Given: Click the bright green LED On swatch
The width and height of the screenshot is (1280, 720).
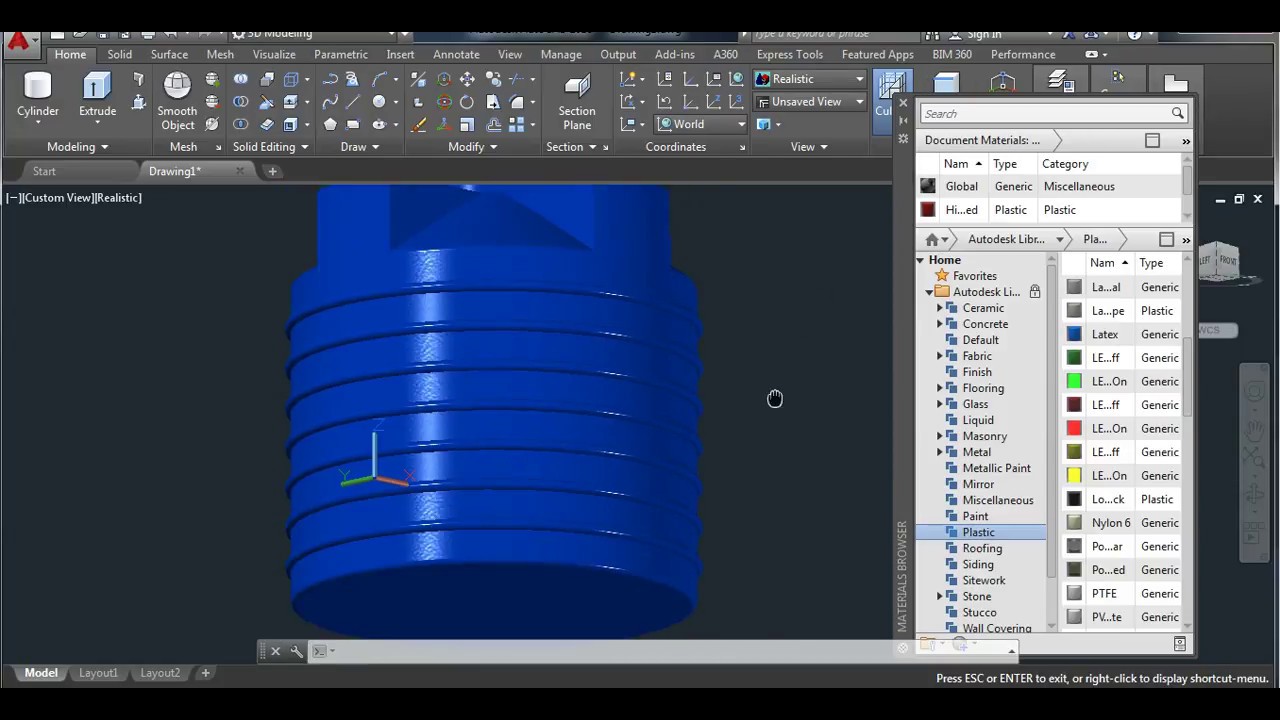Looking at the screenshot, I should tap(1074, 381).
